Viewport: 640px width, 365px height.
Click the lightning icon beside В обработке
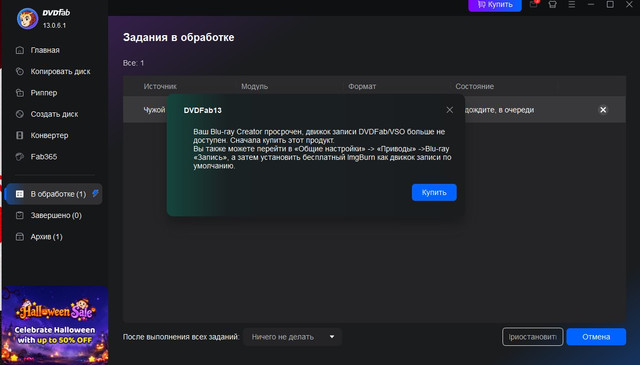(x=95, y=193)
